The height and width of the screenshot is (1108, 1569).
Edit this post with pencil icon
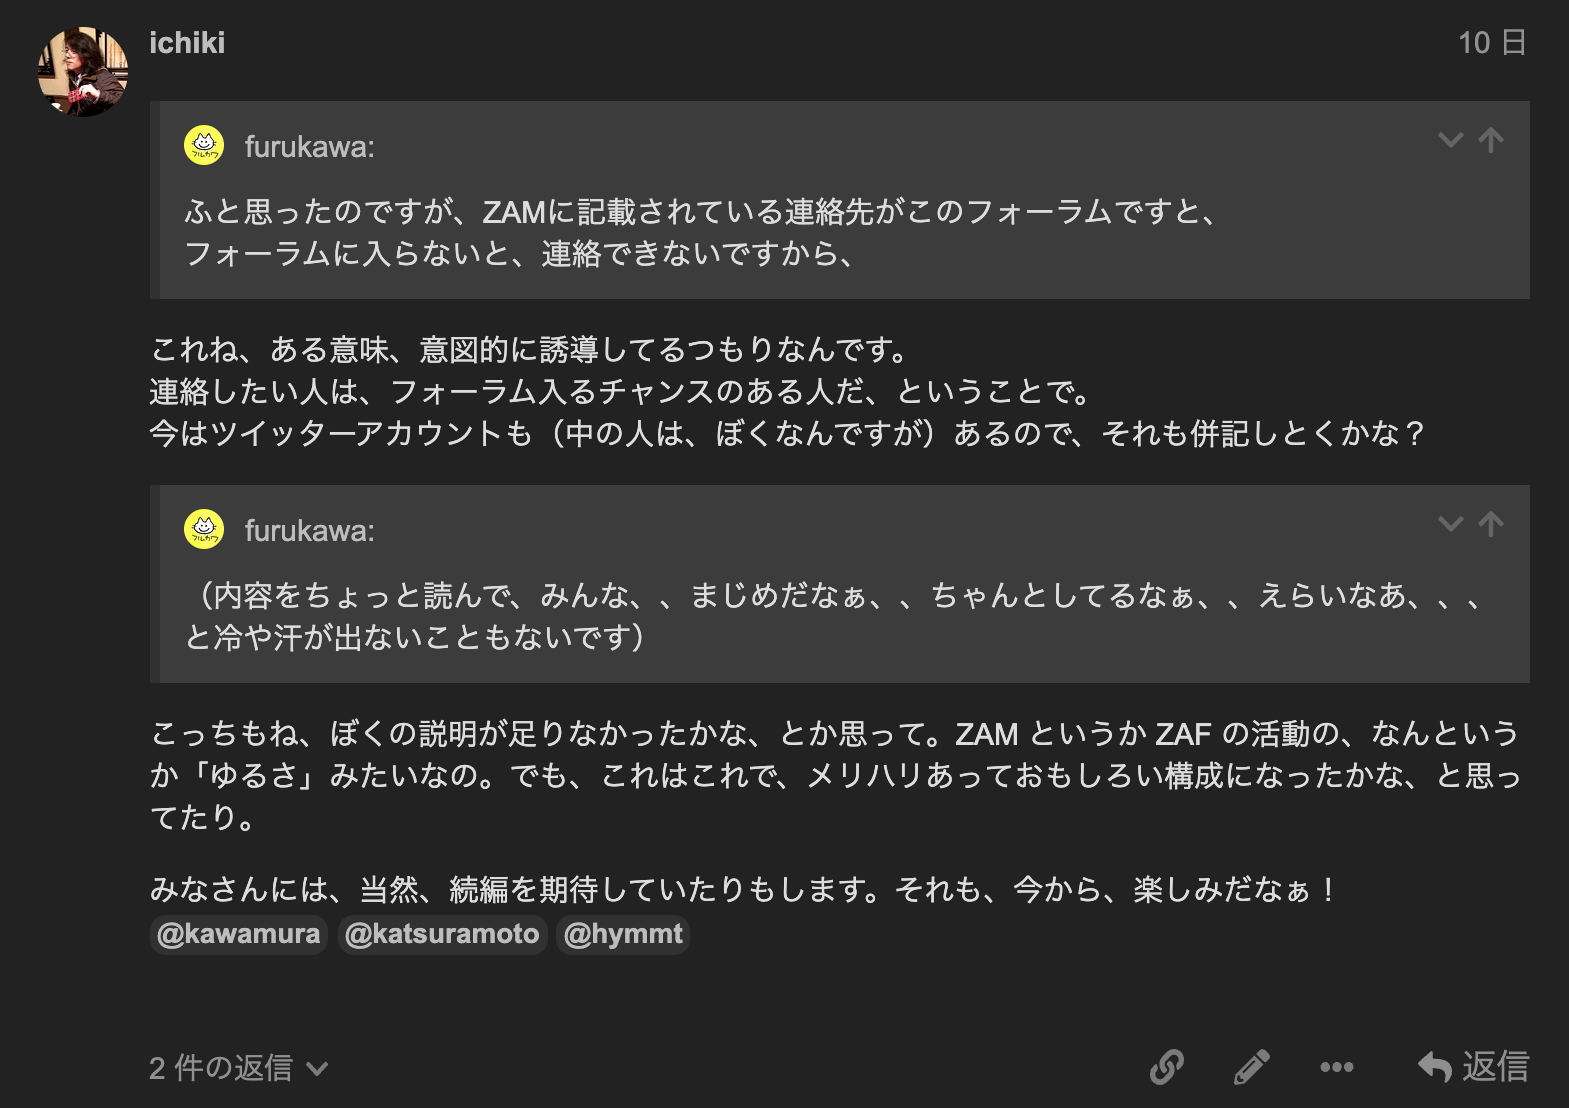[x=1252, y=1067]
